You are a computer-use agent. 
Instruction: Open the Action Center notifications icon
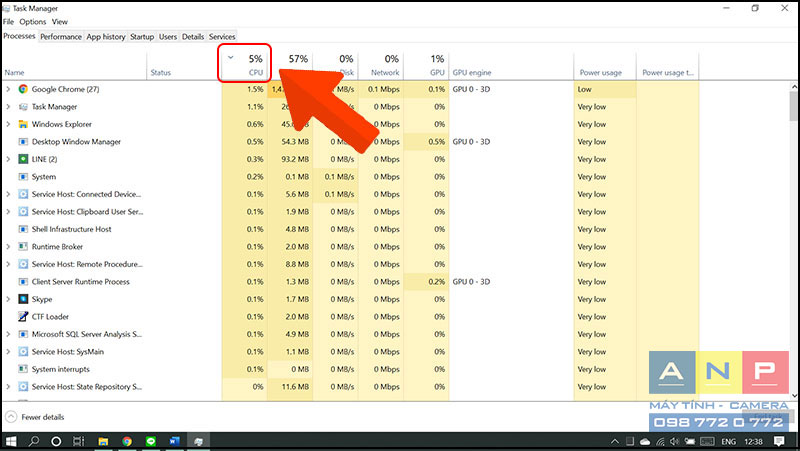coord(779,441)
